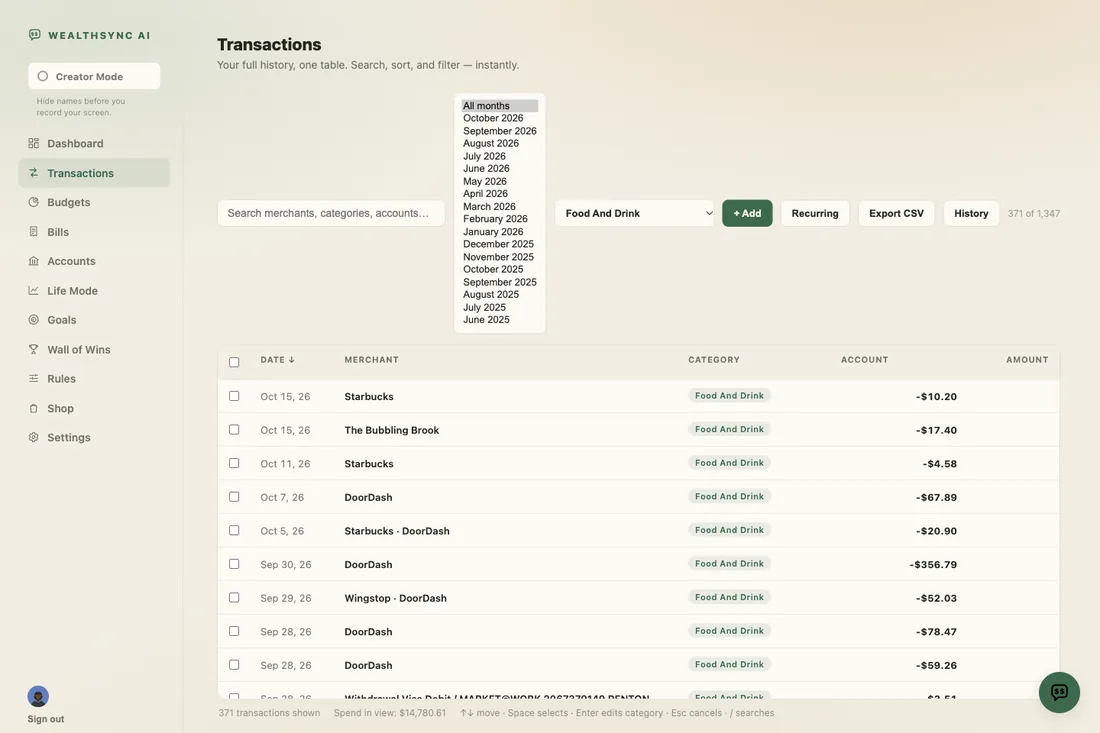The width and height of the screenshot is (1100, 733).
Task: Check the DoorDash -$356.79 row checkbox
Action: 234,564
